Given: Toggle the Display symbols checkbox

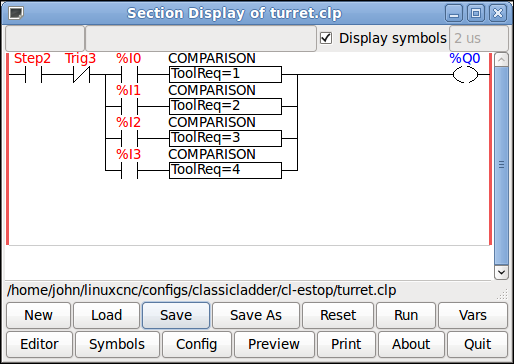Looking at the screenshot, I should pos(326,38).
